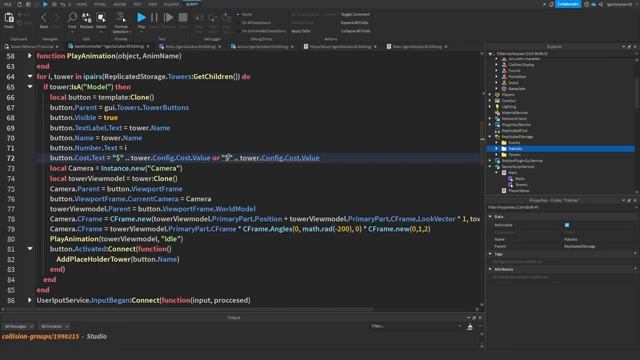Open the All Messages output dropdown
Screen dimensions: 640x360
[18, 327]
